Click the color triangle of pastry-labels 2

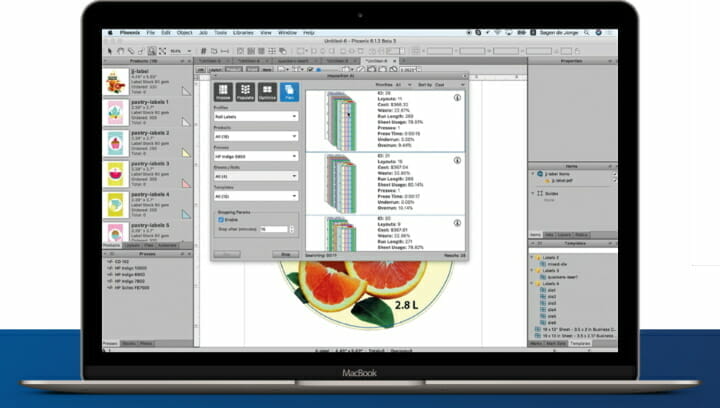pos(186,152)
